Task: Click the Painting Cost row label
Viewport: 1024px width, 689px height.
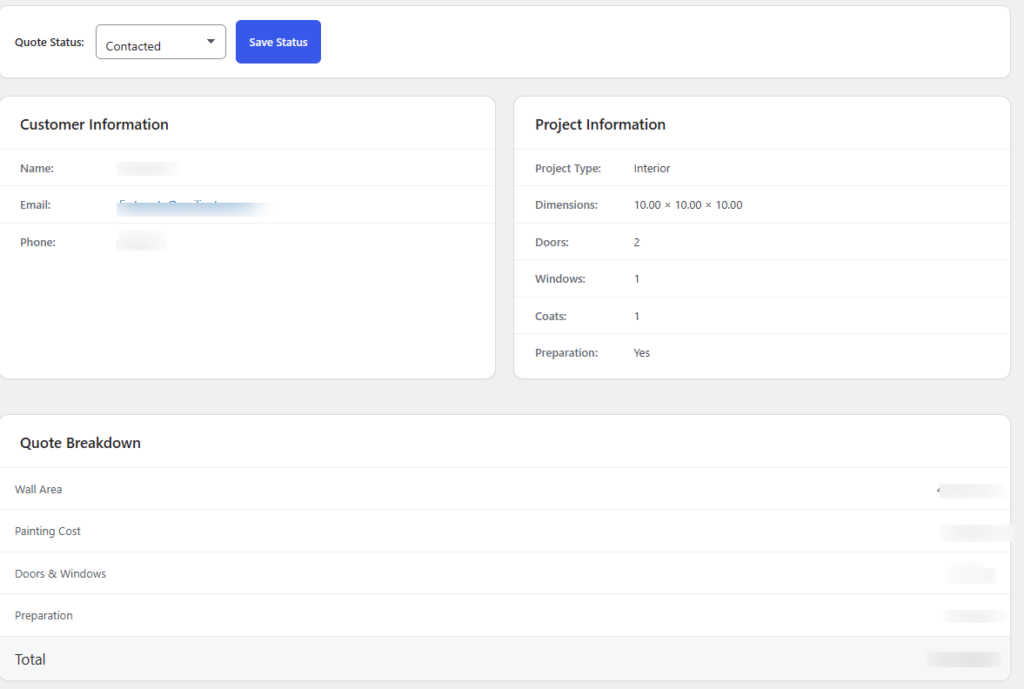Action: click(x=48, y=531)
